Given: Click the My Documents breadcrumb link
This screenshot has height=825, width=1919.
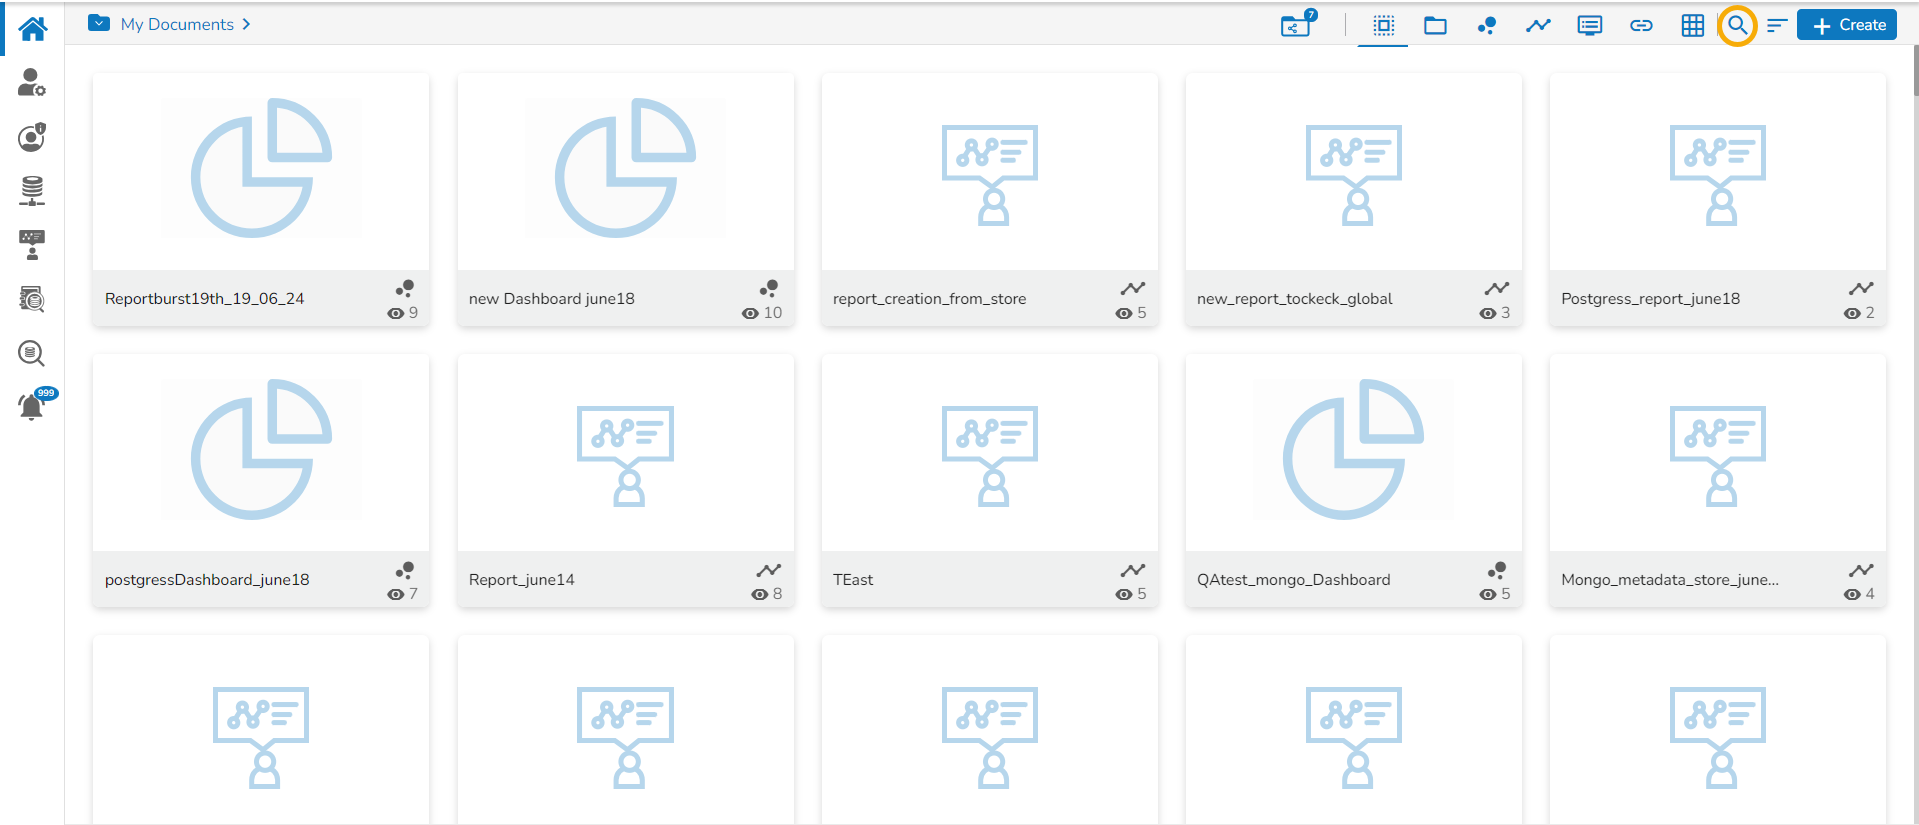Looking at the screenshot, I should coord(177,24).
